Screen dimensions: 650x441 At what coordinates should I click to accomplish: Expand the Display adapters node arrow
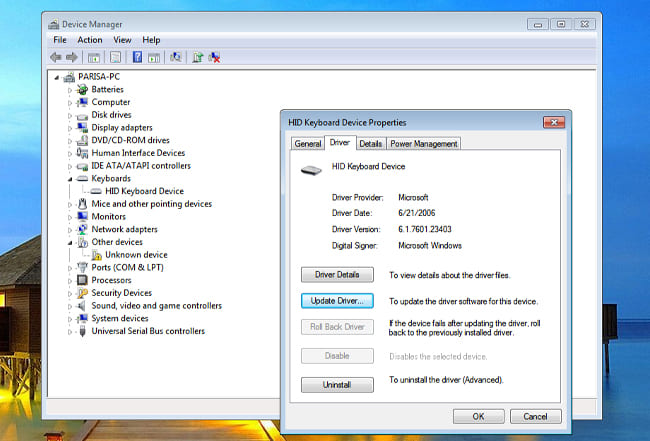[x=70, y=128]
